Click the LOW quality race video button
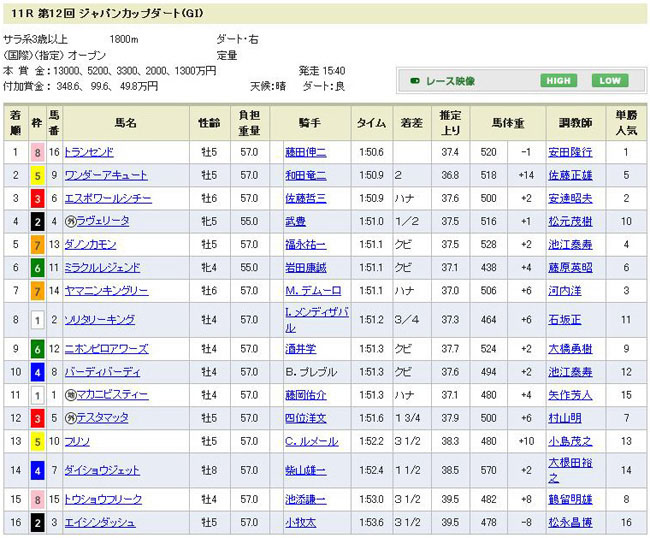The image size is (650, 538). [609, 81]
